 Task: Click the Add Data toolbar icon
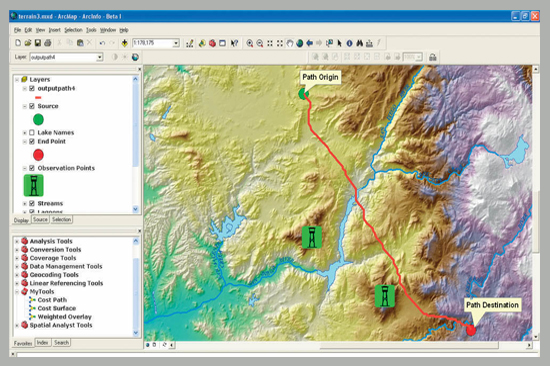[124, 43]
